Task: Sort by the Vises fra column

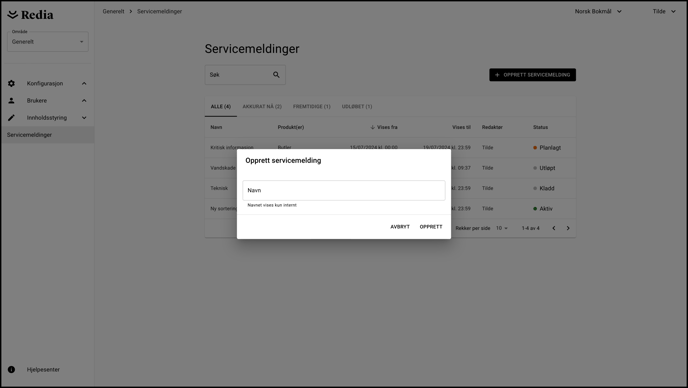Action: tap(383, 127)
